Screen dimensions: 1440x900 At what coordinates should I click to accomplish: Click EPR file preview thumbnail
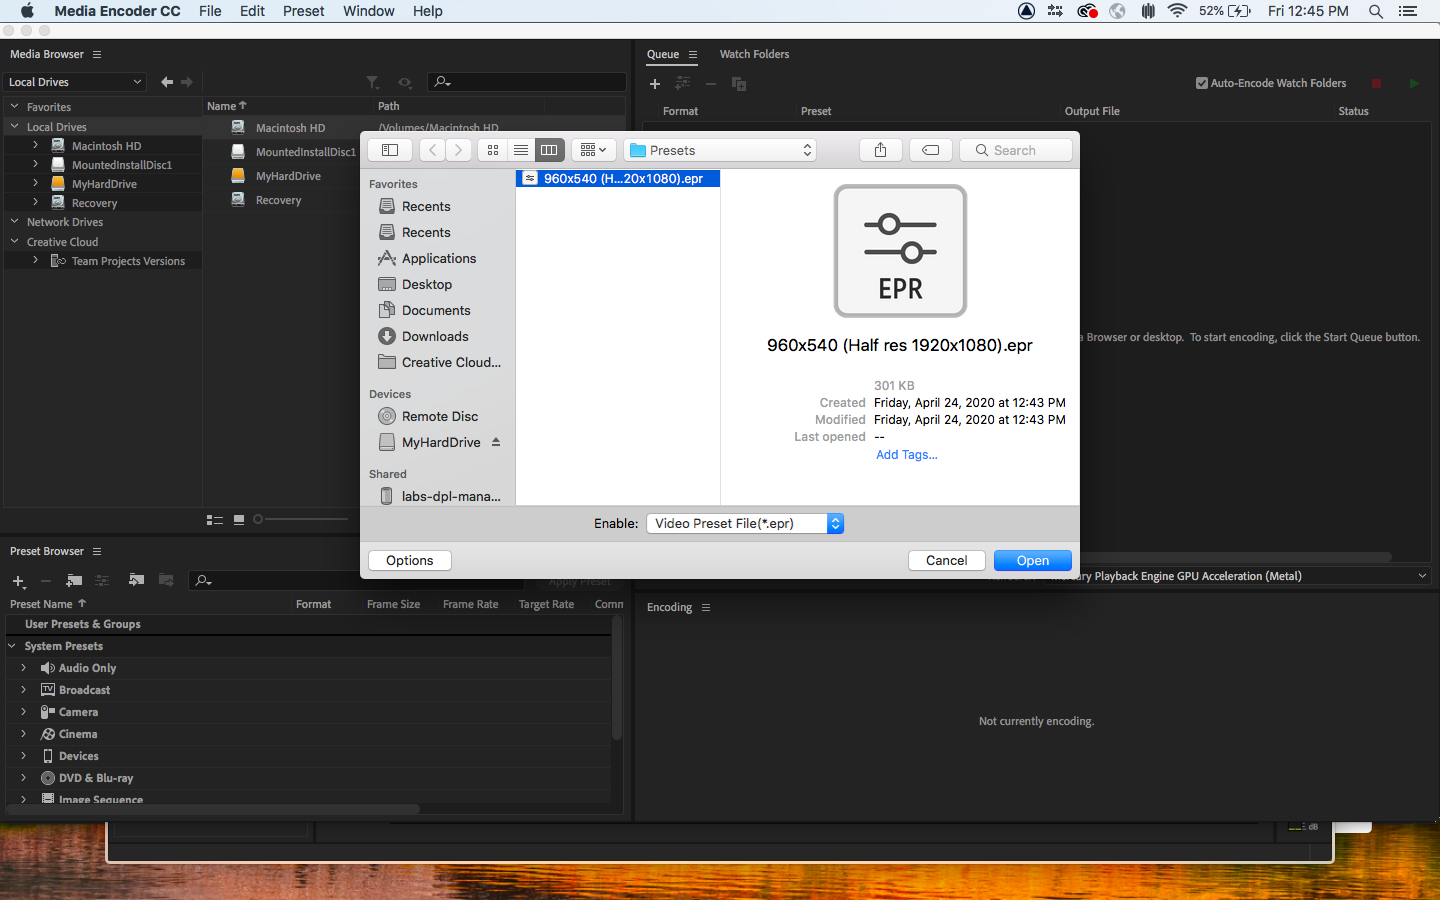900,251
